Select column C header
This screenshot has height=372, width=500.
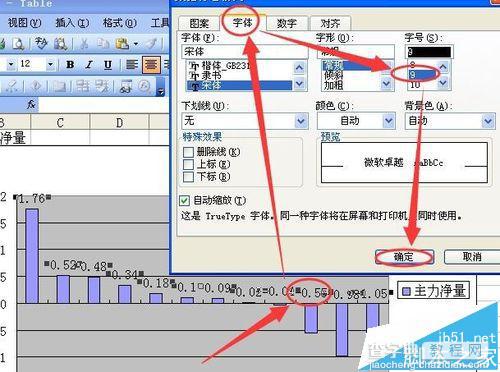[60, 123]
